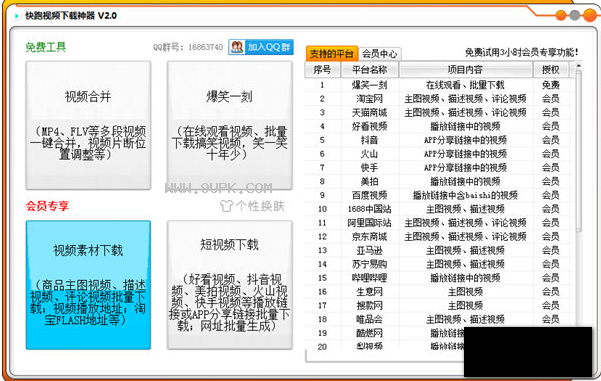Select the 淘宝网 row in the table

pos(437,99)
